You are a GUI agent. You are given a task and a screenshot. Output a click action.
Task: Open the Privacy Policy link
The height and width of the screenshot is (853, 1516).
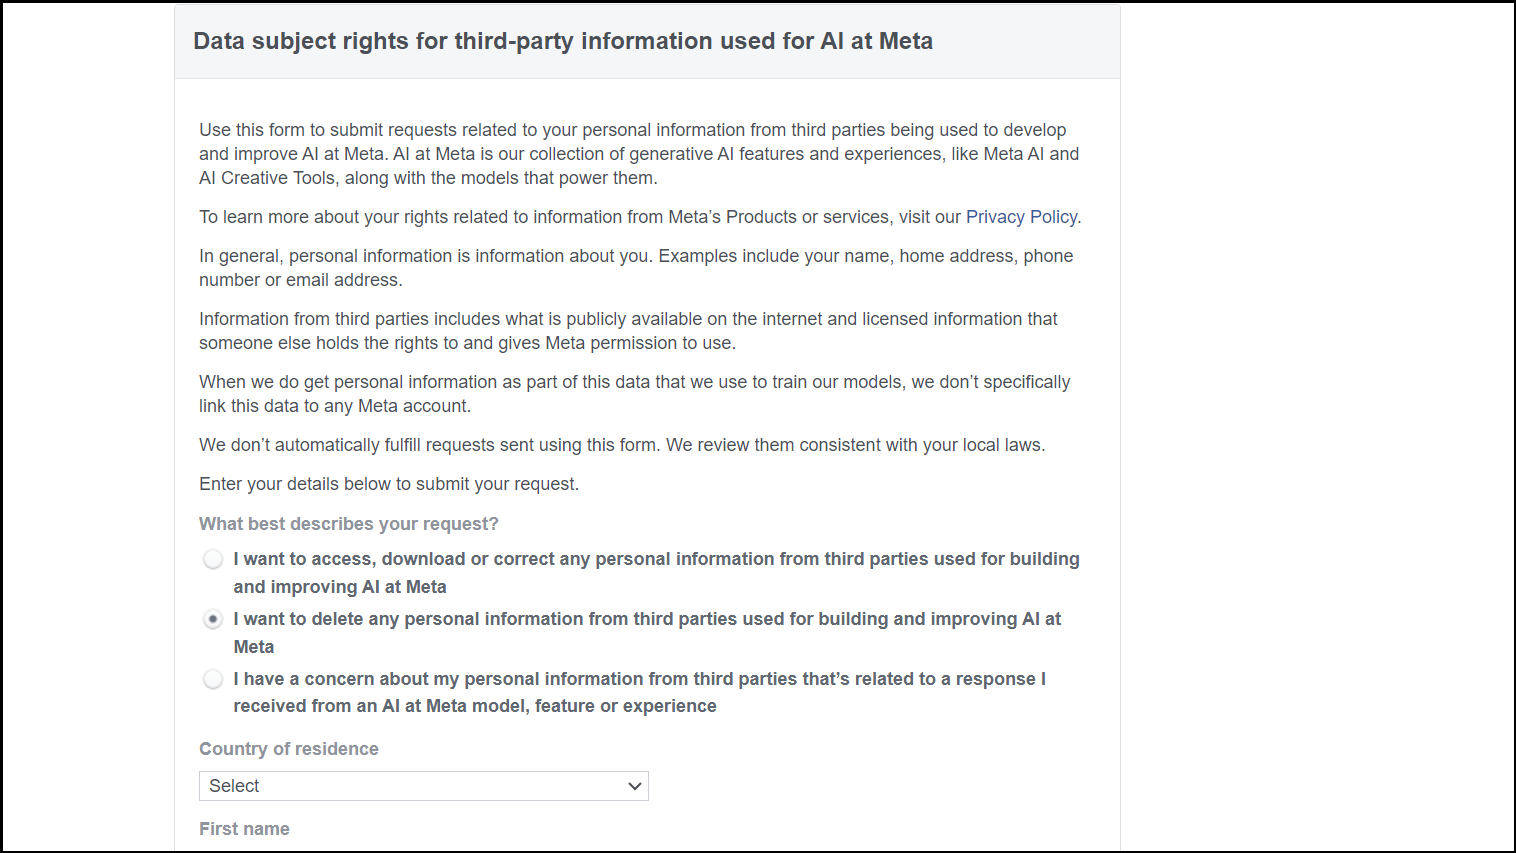(x=1021, y=217)
